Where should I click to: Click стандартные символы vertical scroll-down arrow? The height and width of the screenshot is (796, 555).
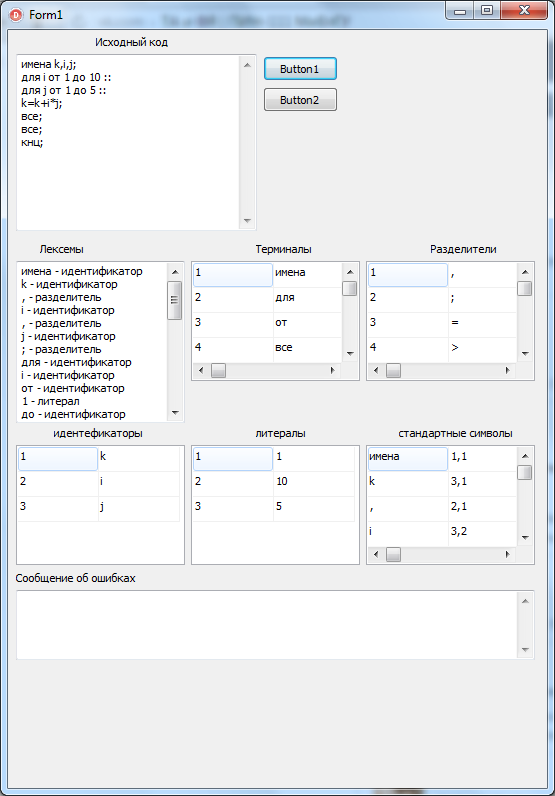pos(525,538)
